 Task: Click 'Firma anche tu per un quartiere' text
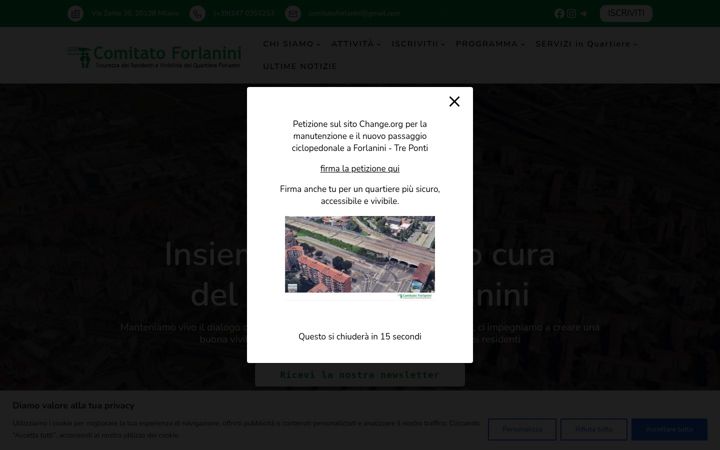click(360, 195)
